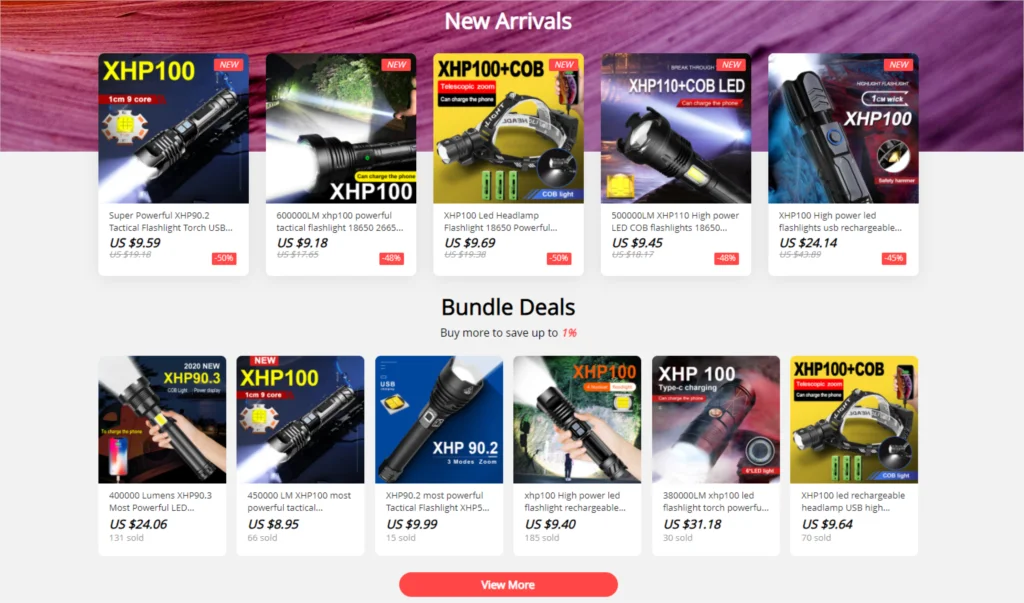
Task: Click the 500000LM XHP110 High power title
Action: (675, 221)
